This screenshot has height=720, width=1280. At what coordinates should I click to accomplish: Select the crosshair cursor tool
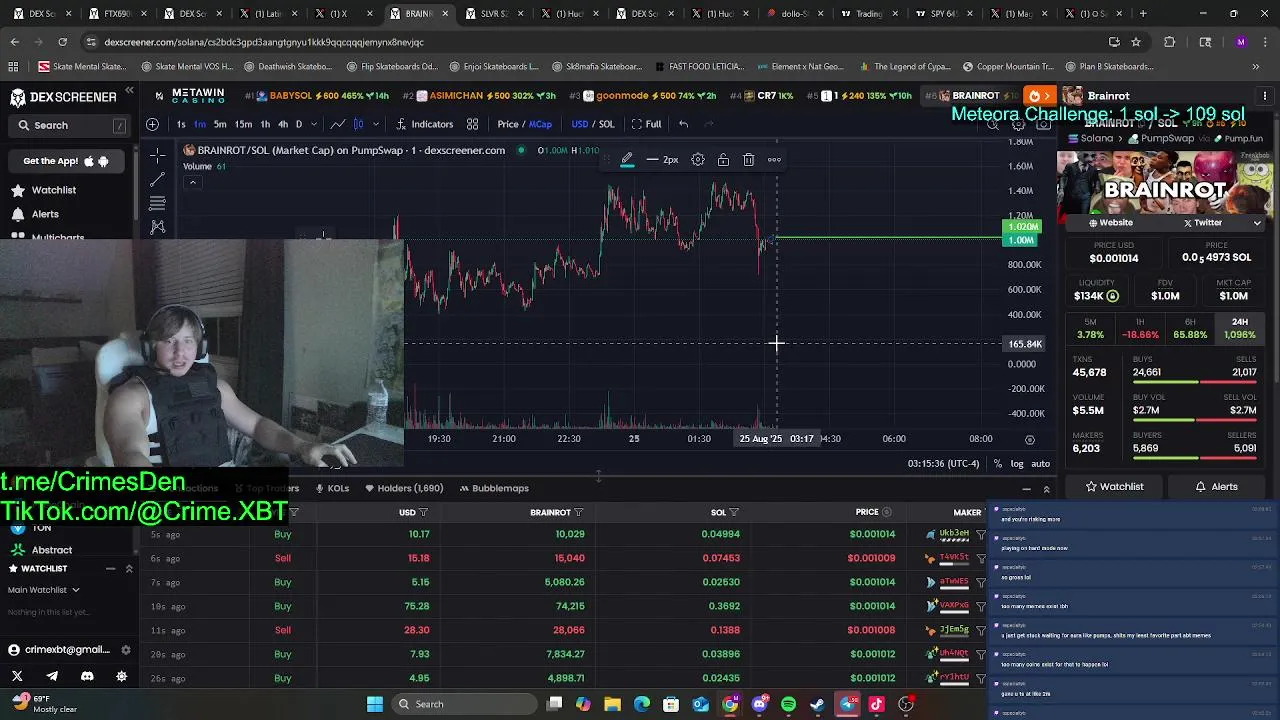click(157, 156)
